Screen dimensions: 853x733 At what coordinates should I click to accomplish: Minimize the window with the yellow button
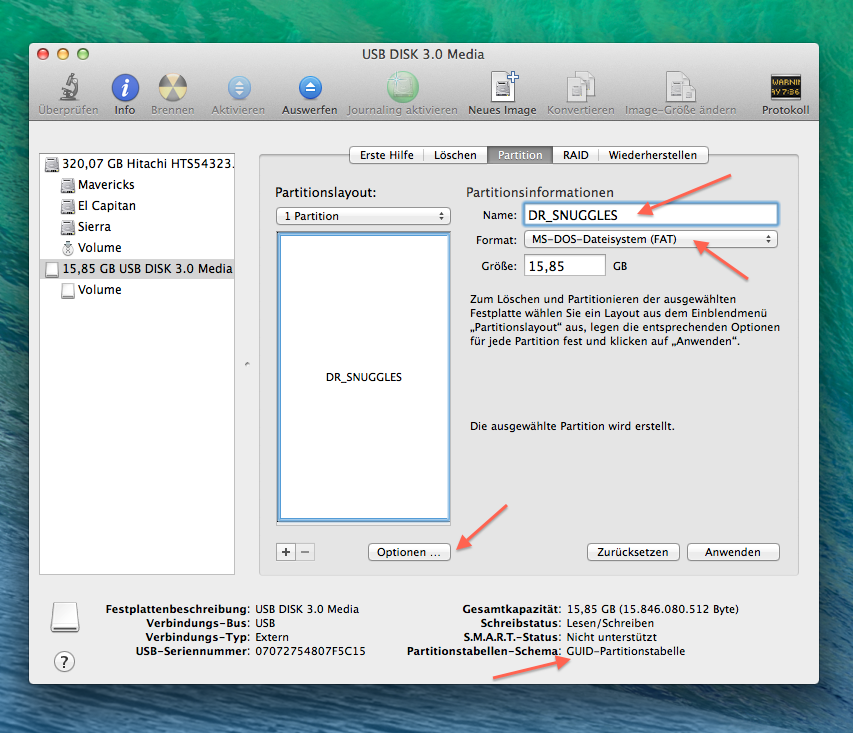63,54
